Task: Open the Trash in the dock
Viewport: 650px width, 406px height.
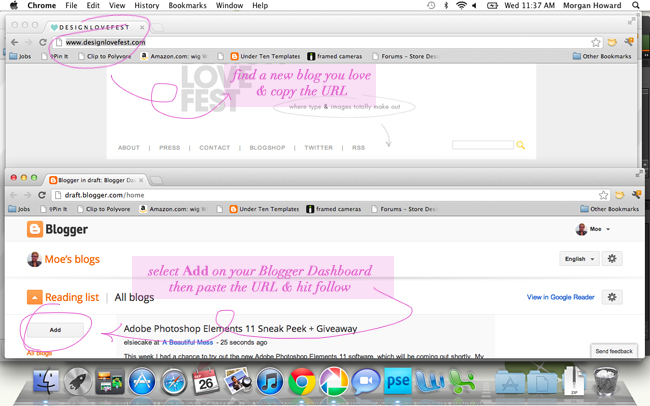Action: click(606, 381)
